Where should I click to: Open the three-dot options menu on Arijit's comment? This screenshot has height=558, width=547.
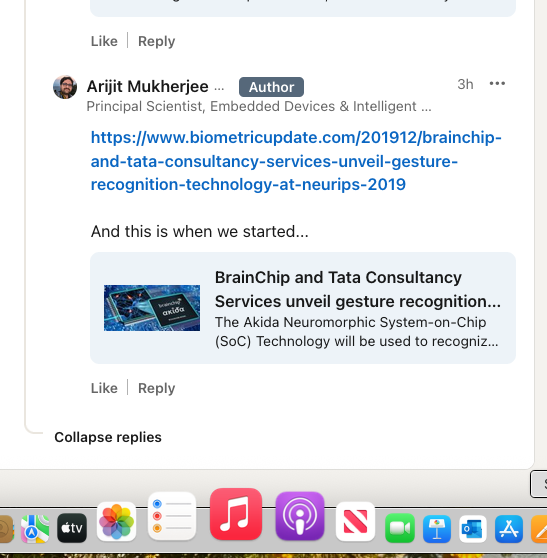497,84
